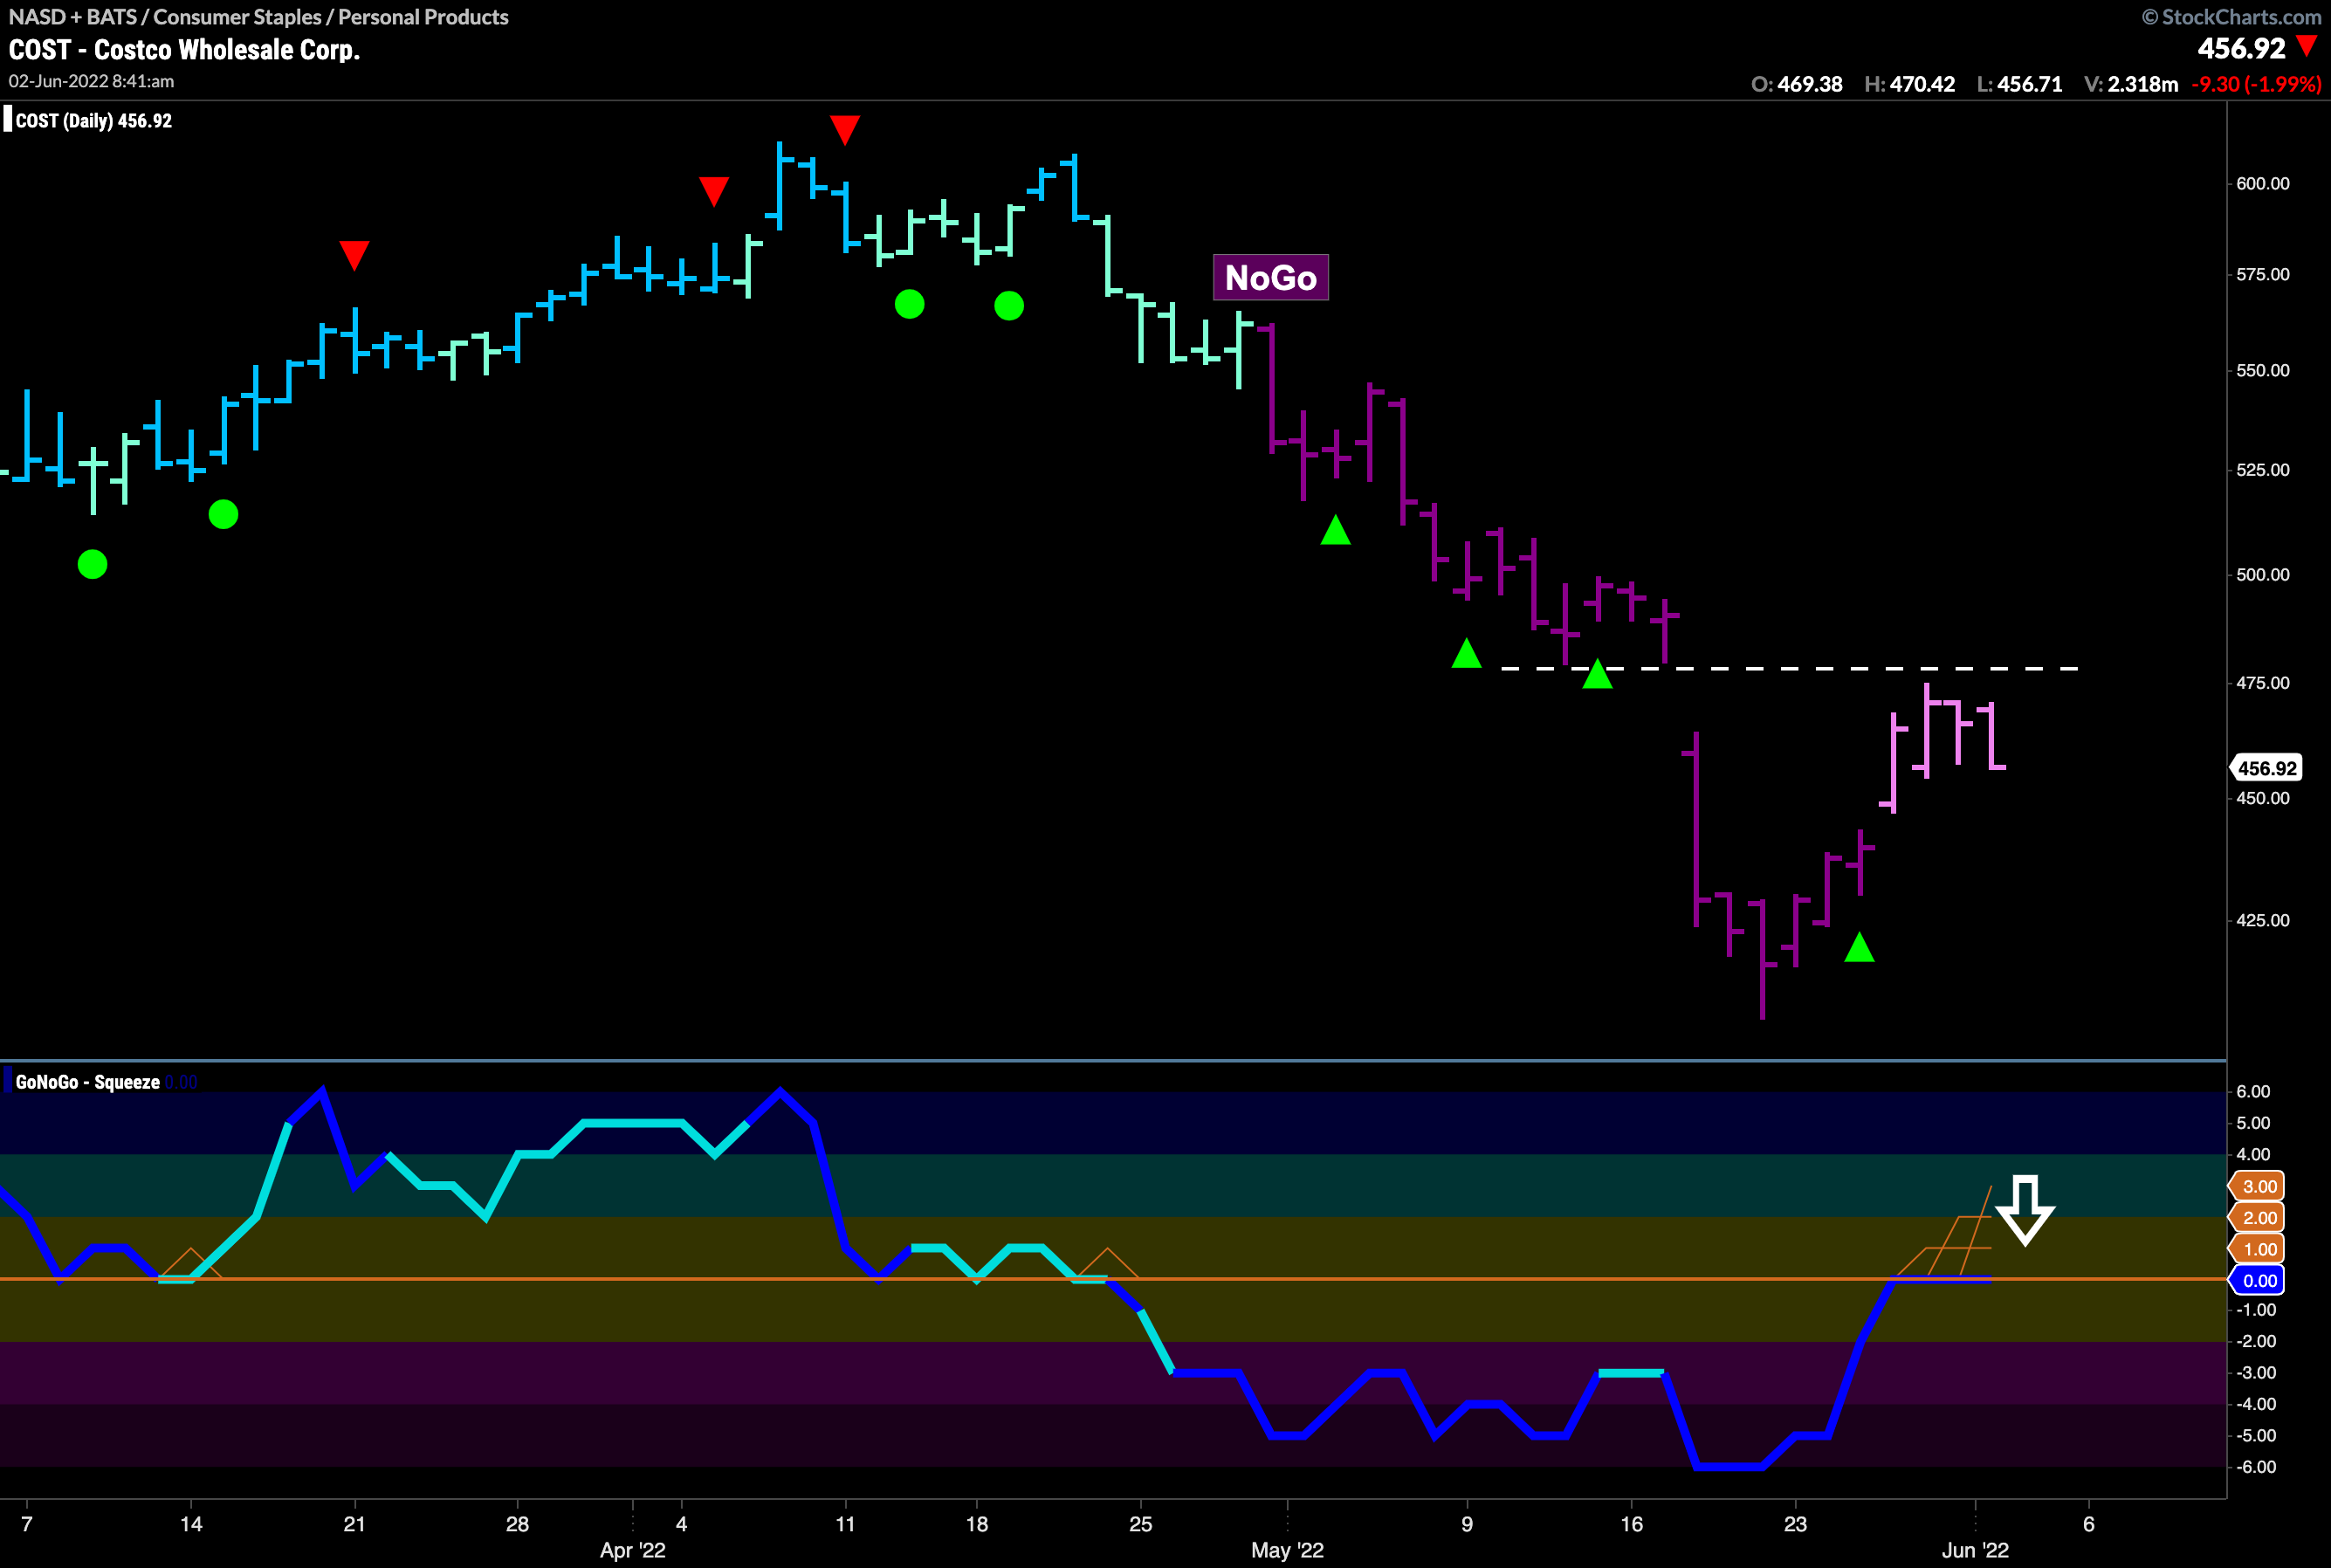Image resolution: width=2331 pixels, height=1568 pixels.
Task: Click the orange 3.00 value tag
Action: point(2258,1186)
